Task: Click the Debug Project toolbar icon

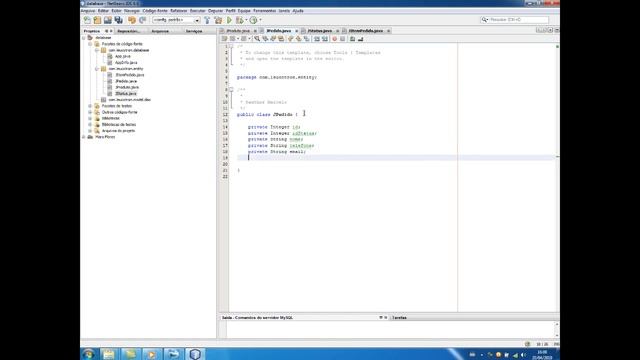Action: click(x=240, y=20)
